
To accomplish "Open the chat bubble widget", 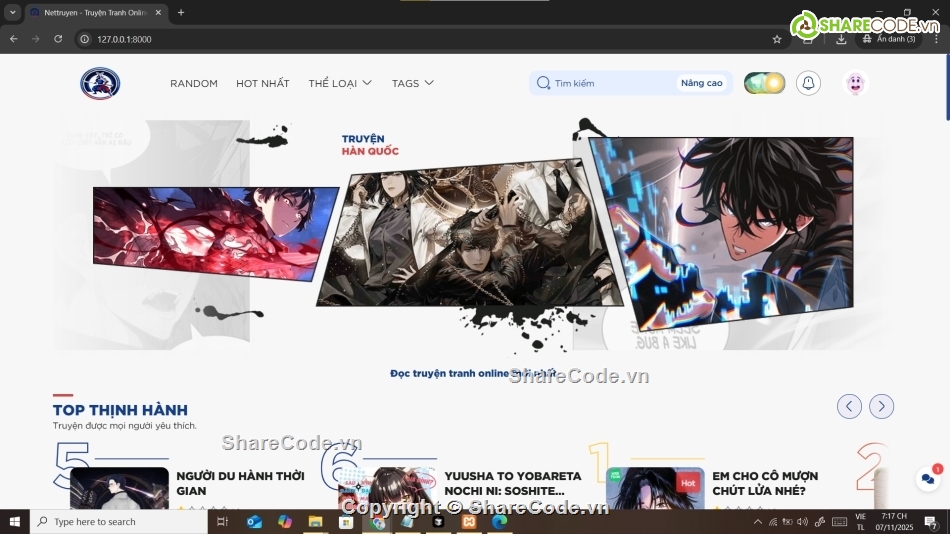I will 928,479.
